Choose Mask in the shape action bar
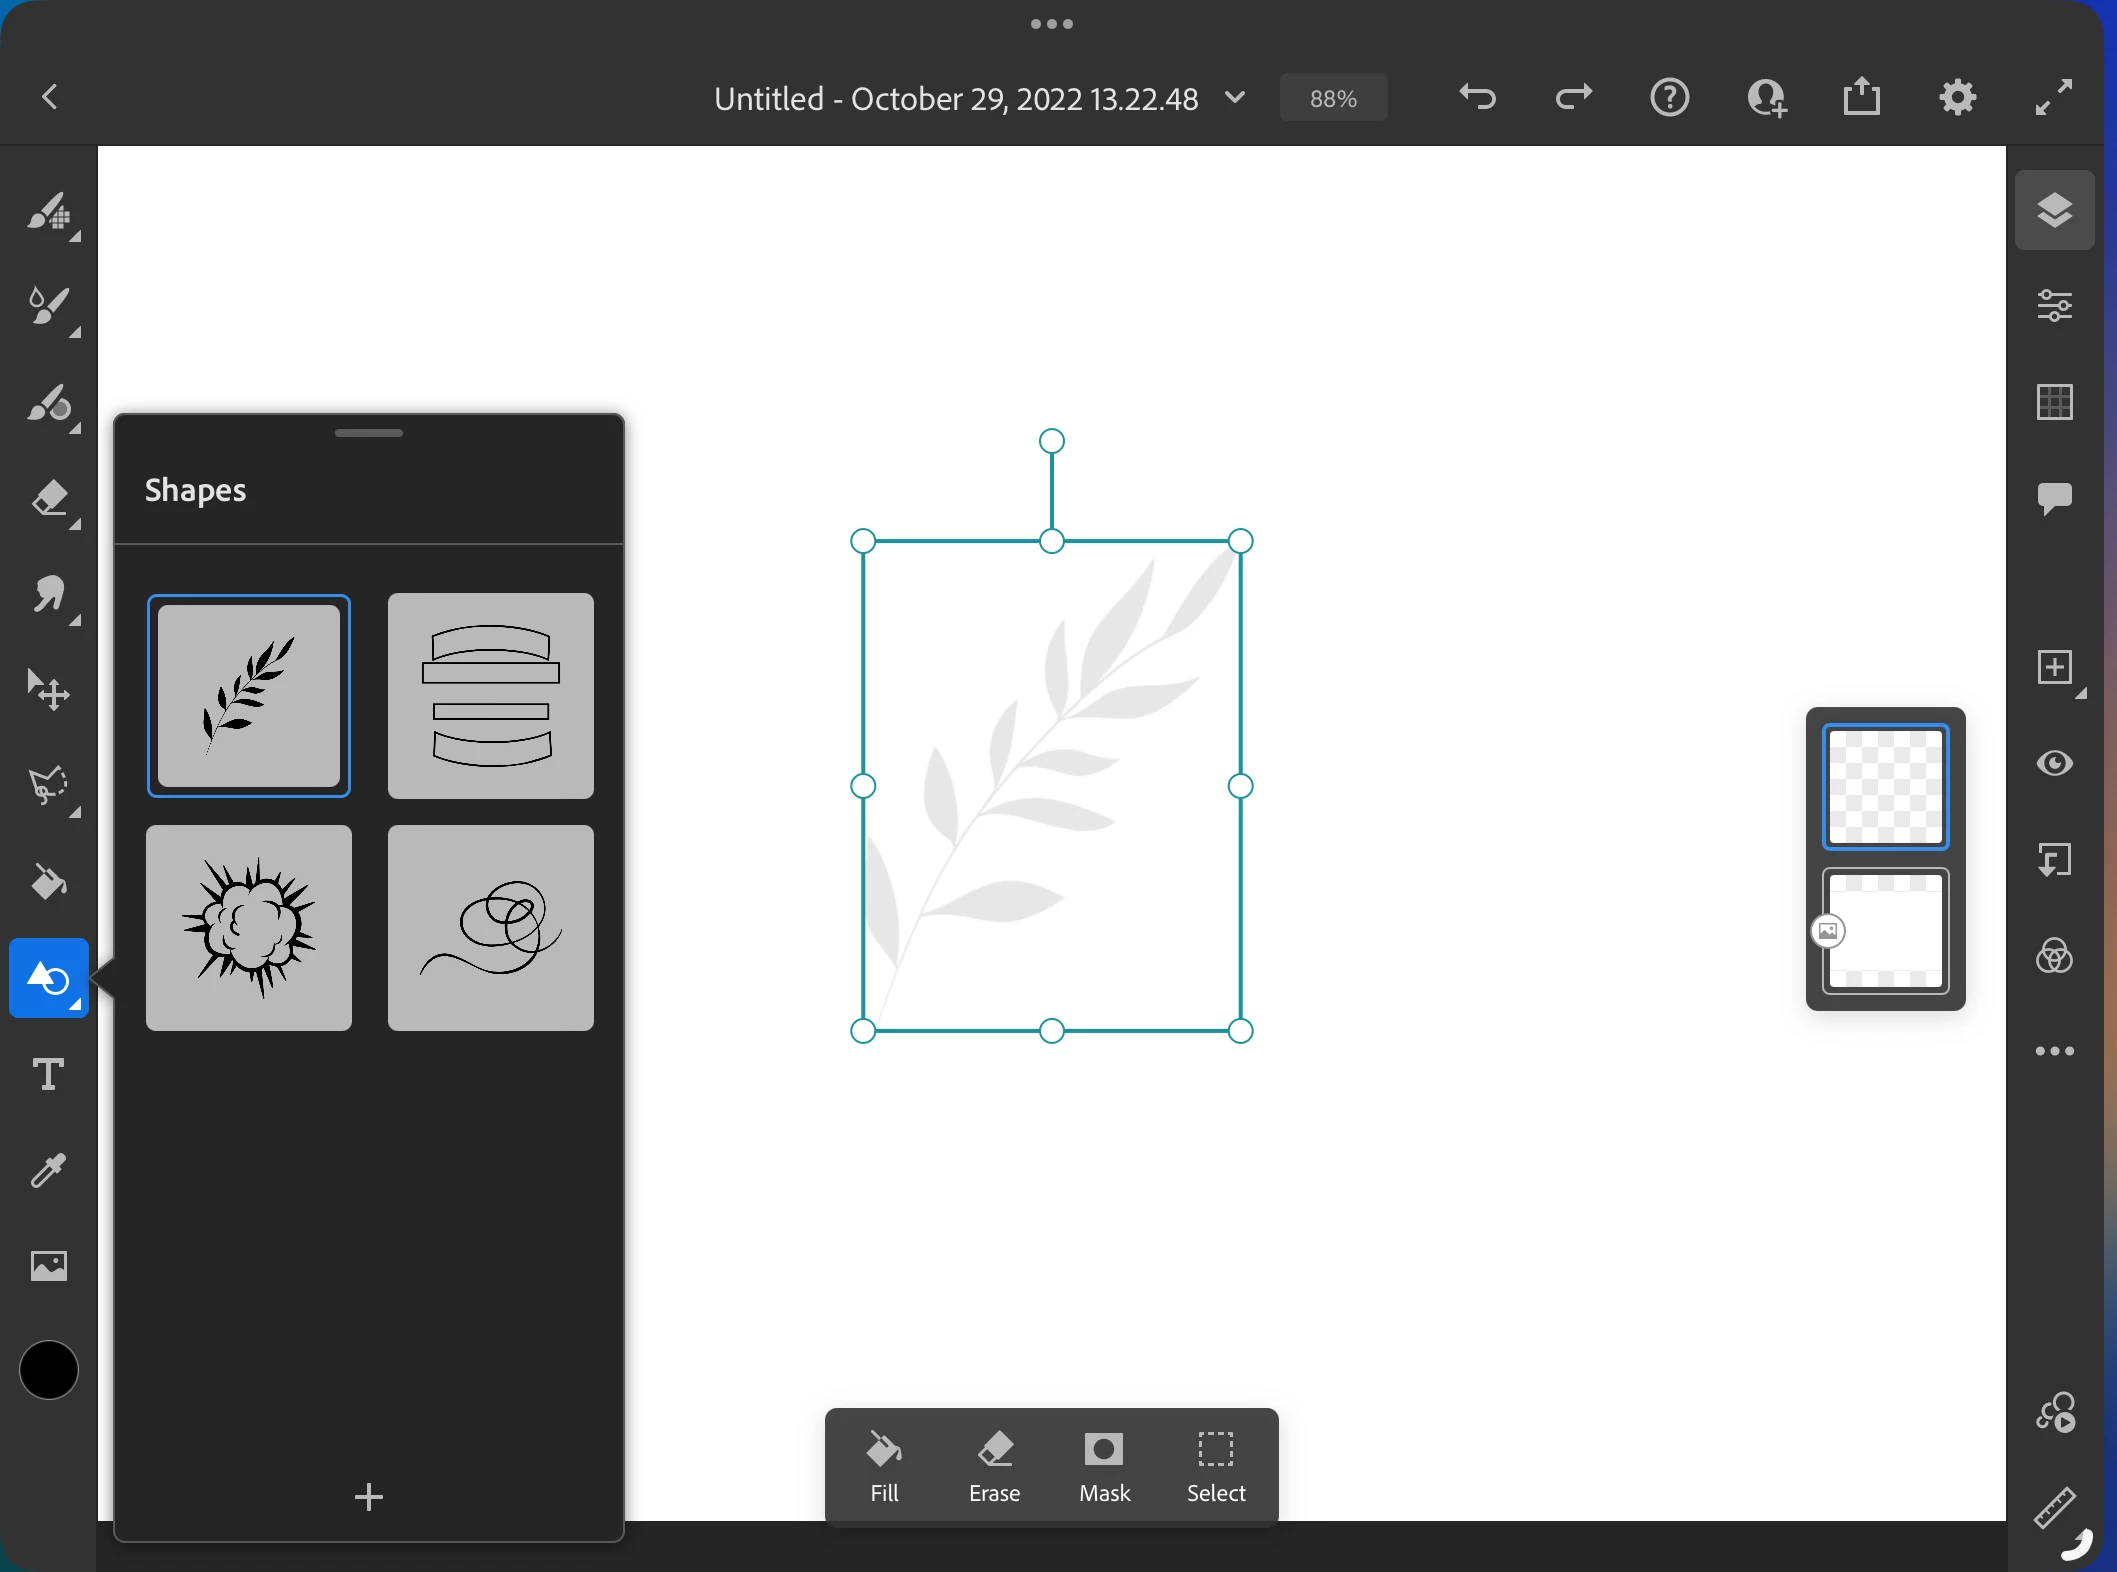The height and width of the screenshot is (1572, 2117). (x=1104, y=1466)
